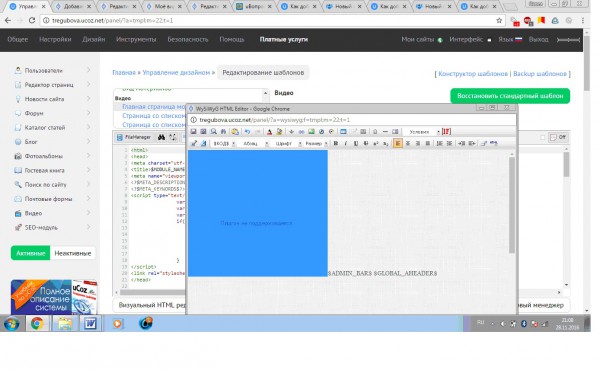
Task: Undo last action in WYSIWYG editor
Action: pyautogui.click(x=248, y=132)
